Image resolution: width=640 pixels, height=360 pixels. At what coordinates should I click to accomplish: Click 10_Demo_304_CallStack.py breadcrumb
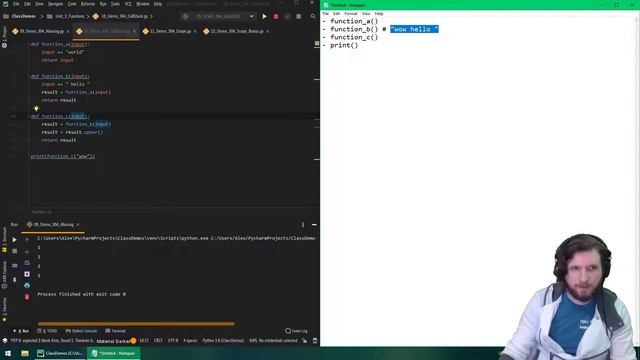(x=120, y=16)
